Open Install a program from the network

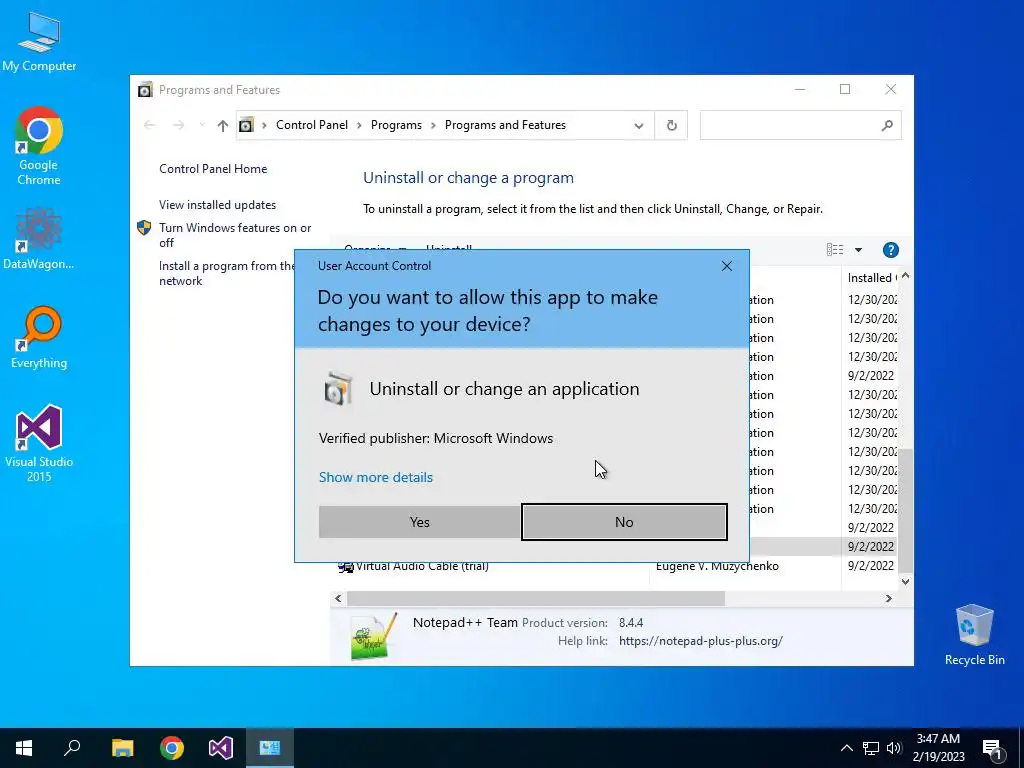point(226,273)
